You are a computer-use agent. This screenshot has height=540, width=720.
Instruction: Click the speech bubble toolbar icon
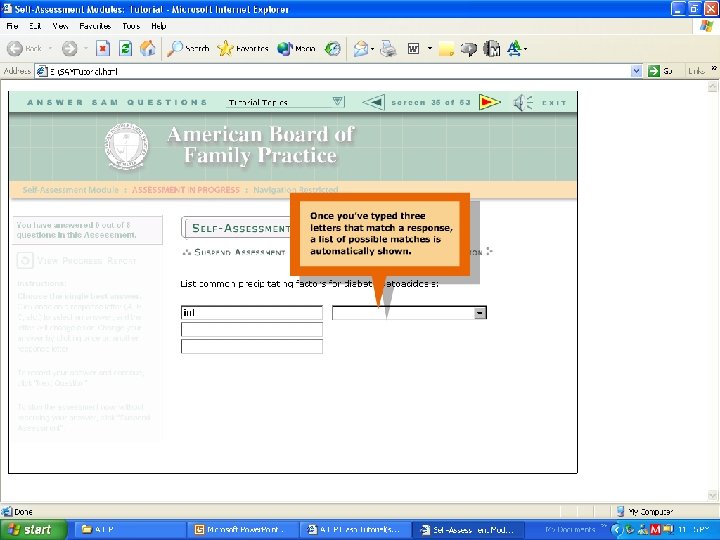469,49
